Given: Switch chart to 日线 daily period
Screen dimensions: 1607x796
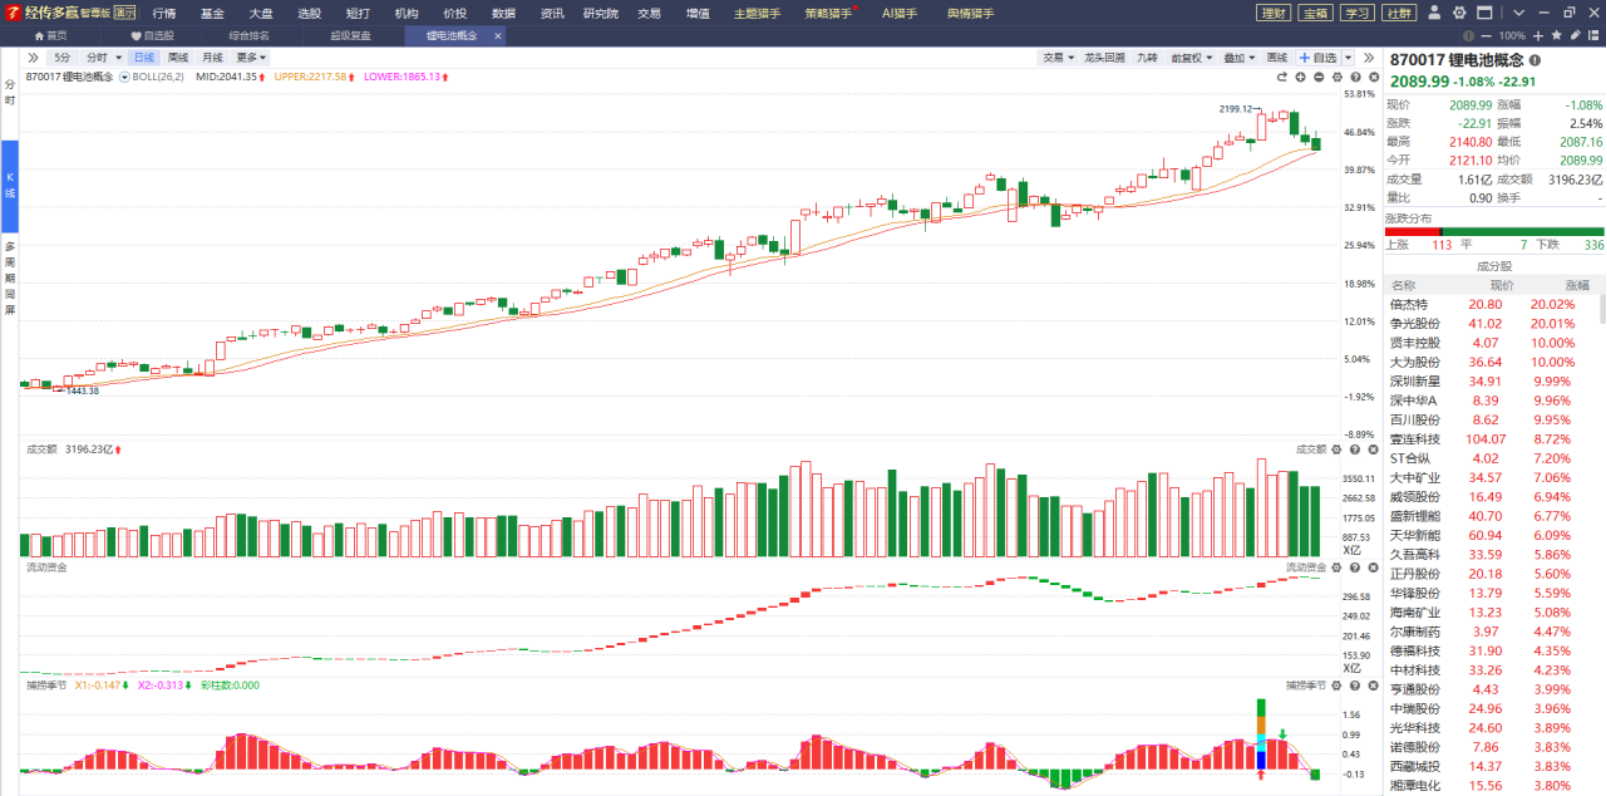Looking at the screenshot, I should (x=144, y=58).
